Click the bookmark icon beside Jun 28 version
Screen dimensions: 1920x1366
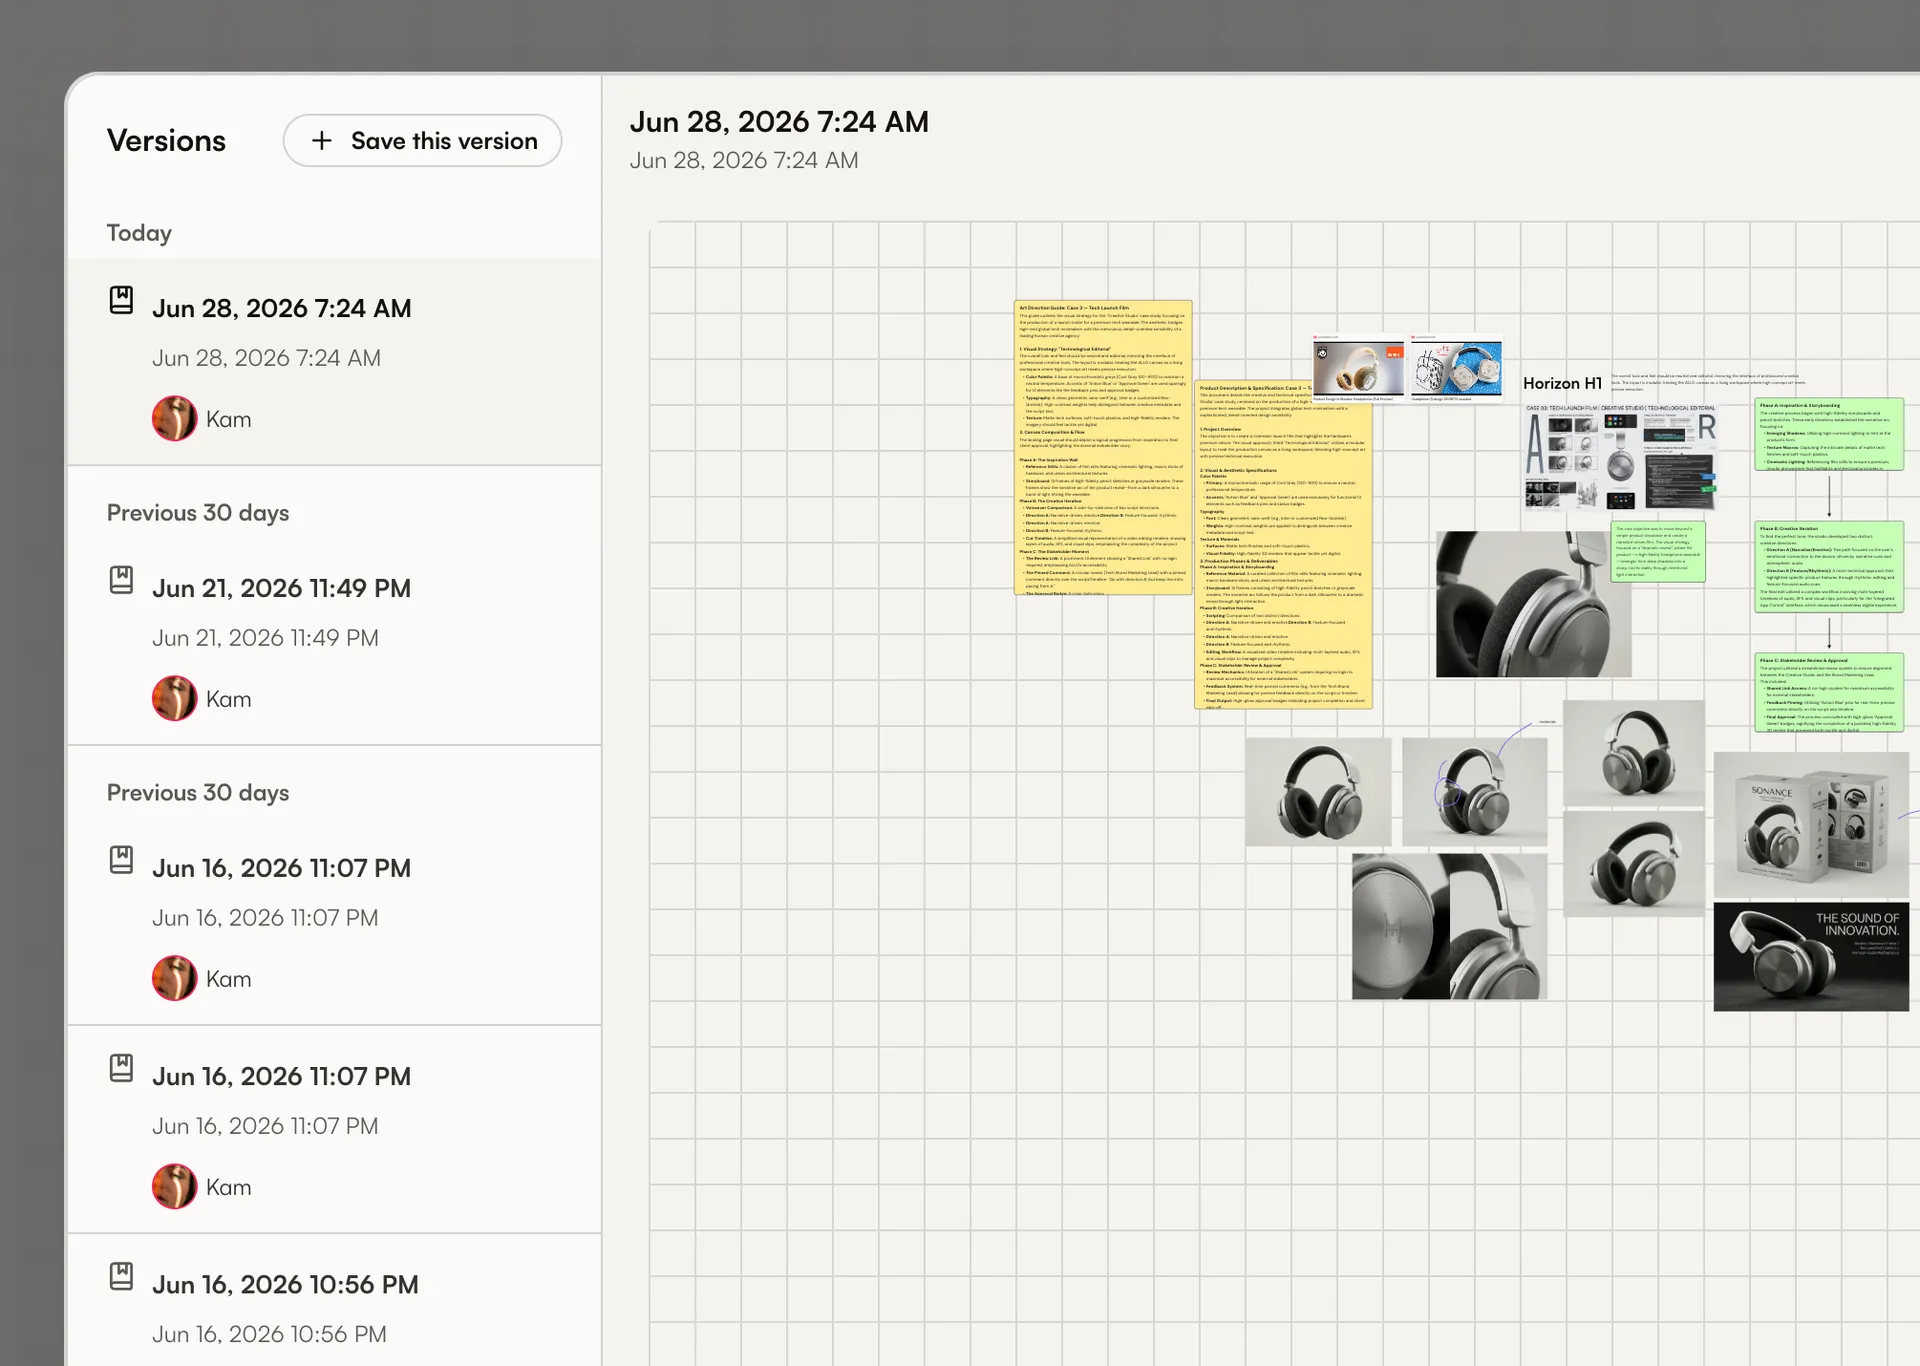point(121,300)
